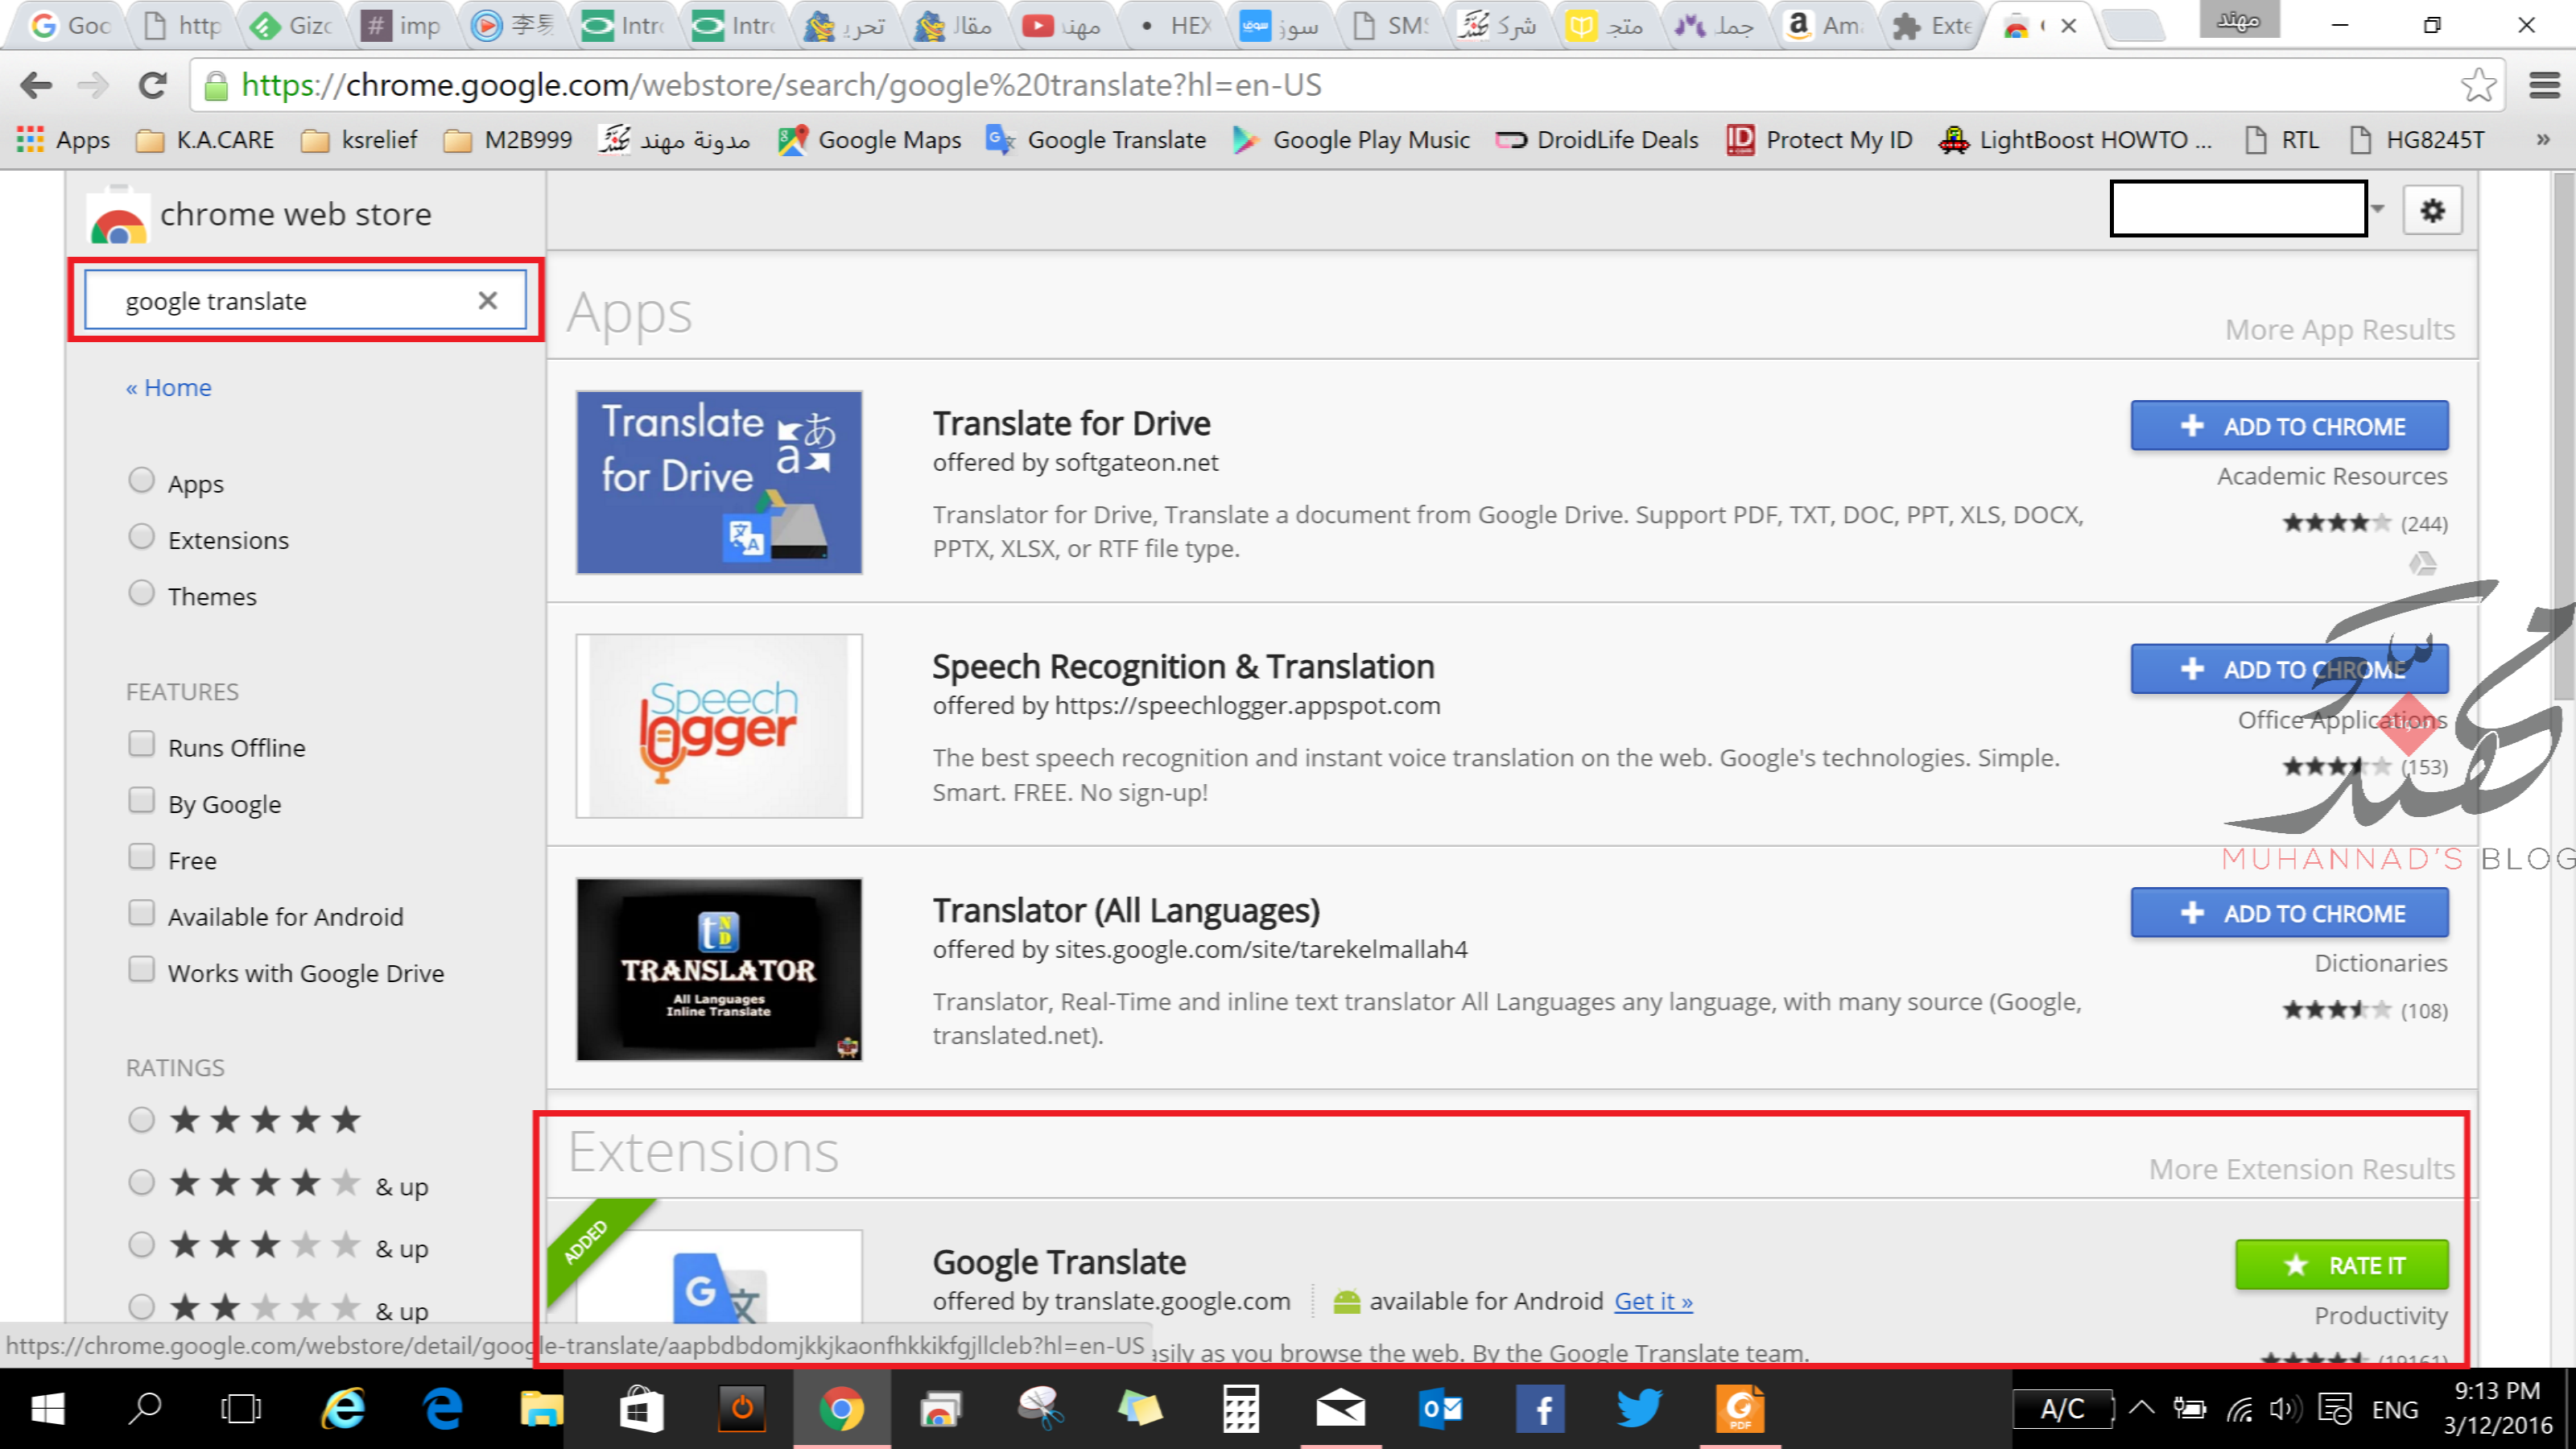Follow the Get it » Android link
The width and height of the screenshot is (2576, 1449).
coord(1653,1301)
